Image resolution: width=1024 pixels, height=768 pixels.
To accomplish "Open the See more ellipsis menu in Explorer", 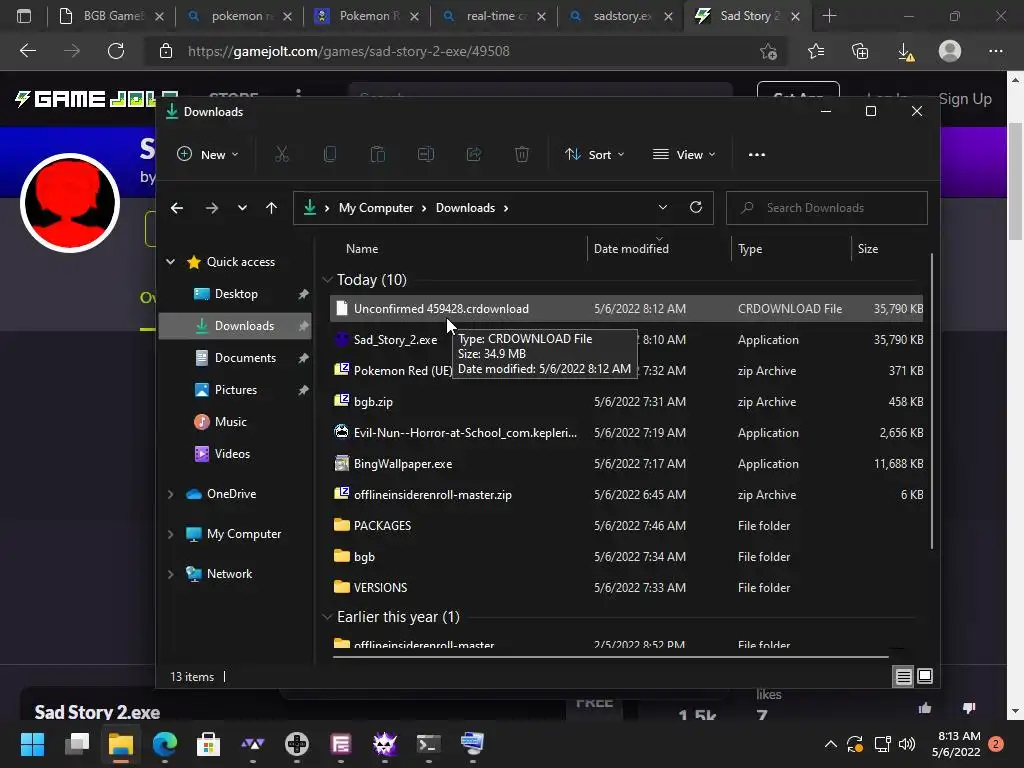I will click(757, 155).
